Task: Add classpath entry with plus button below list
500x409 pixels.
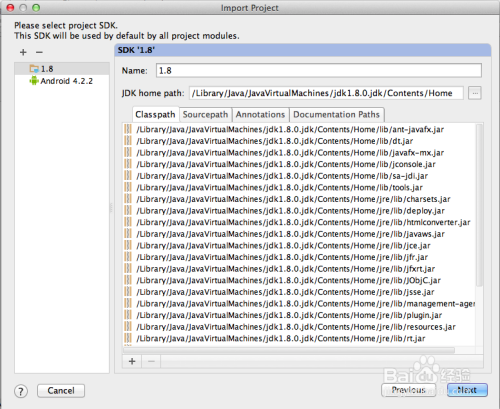Action: [132, 361]
